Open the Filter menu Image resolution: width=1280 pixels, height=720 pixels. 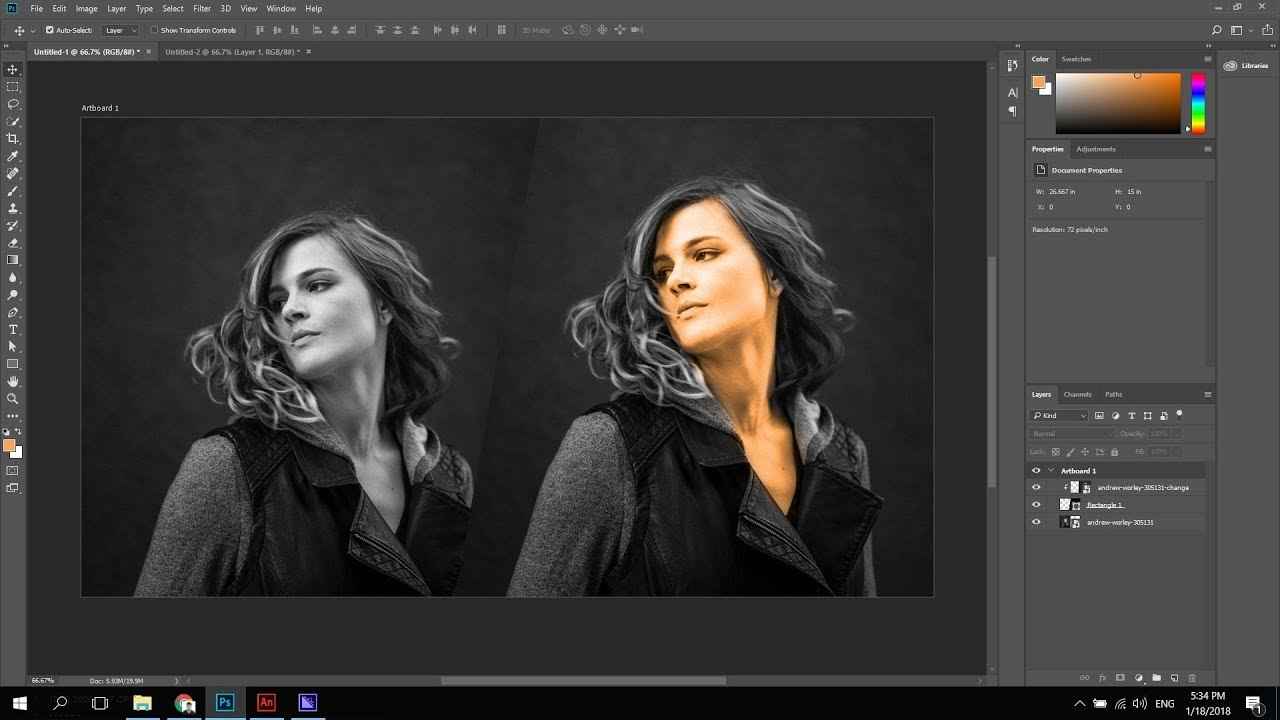coord(201,8)
